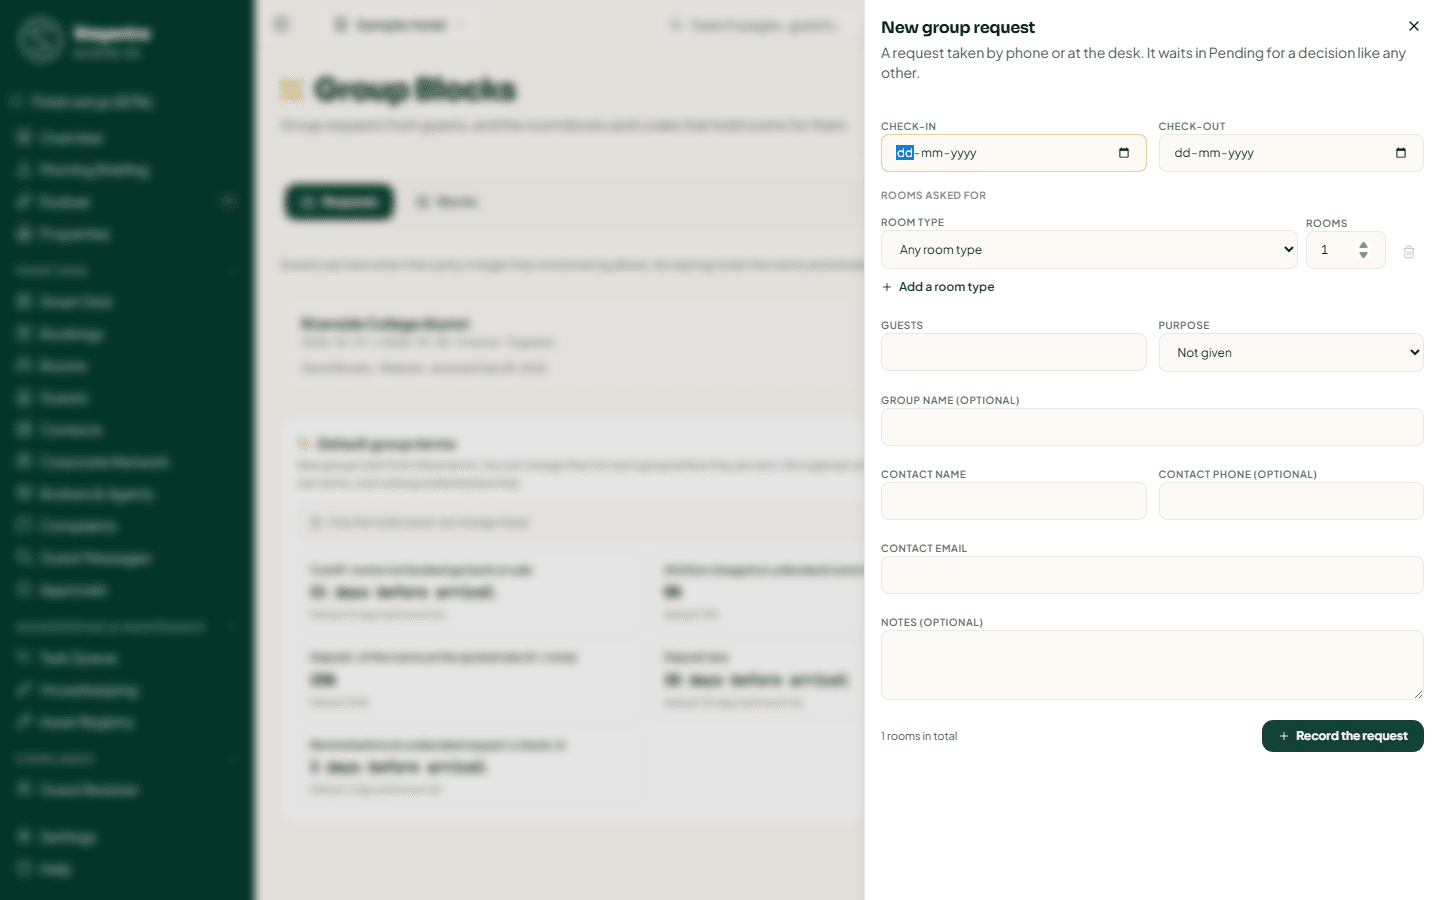1440x900 pixels.
Task: Click the Contact name field
Action: 1013,501
